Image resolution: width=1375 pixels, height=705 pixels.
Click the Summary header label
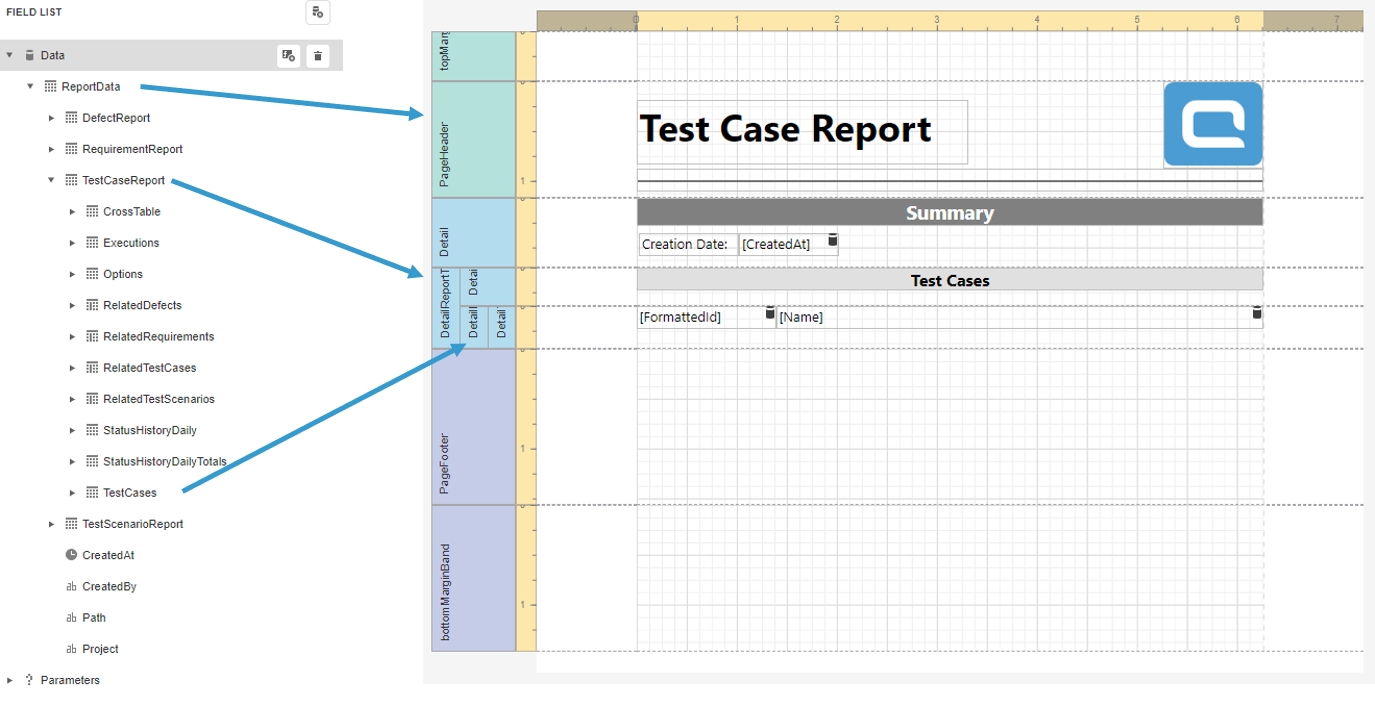pyautogui.click(x=949, y=213)
